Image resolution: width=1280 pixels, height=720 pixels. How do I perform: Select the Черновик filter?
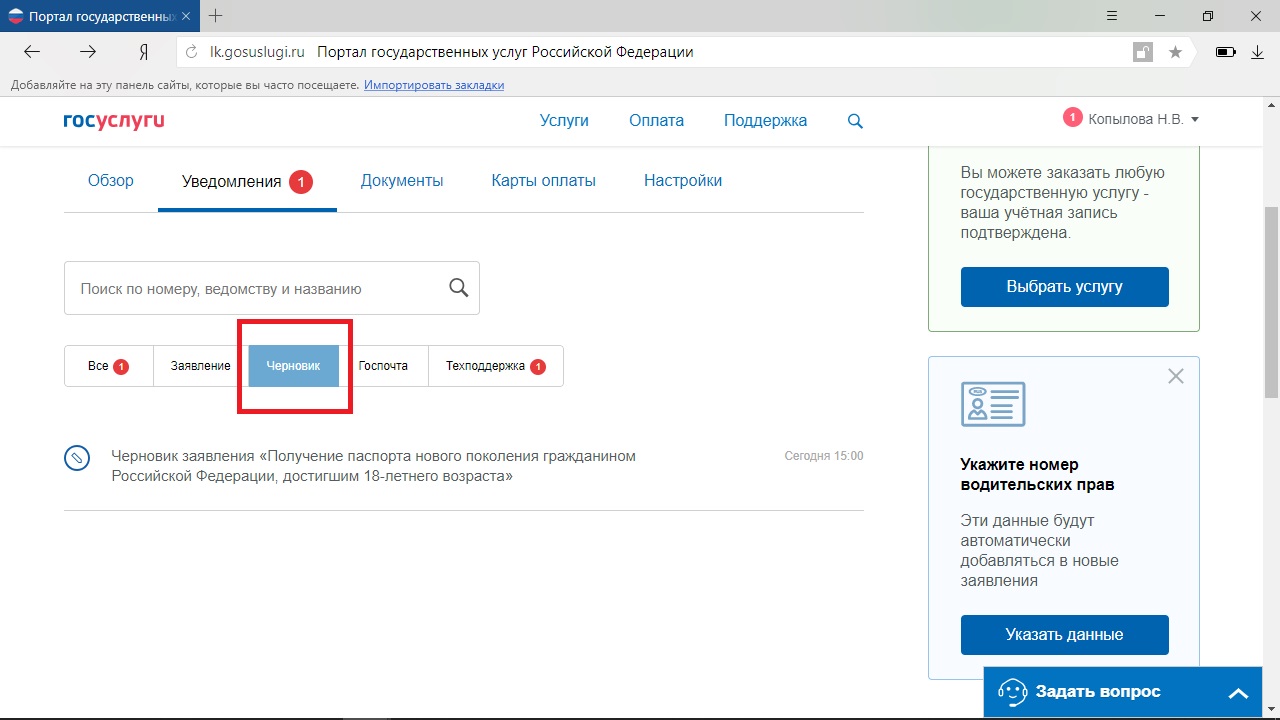[293, 366]
